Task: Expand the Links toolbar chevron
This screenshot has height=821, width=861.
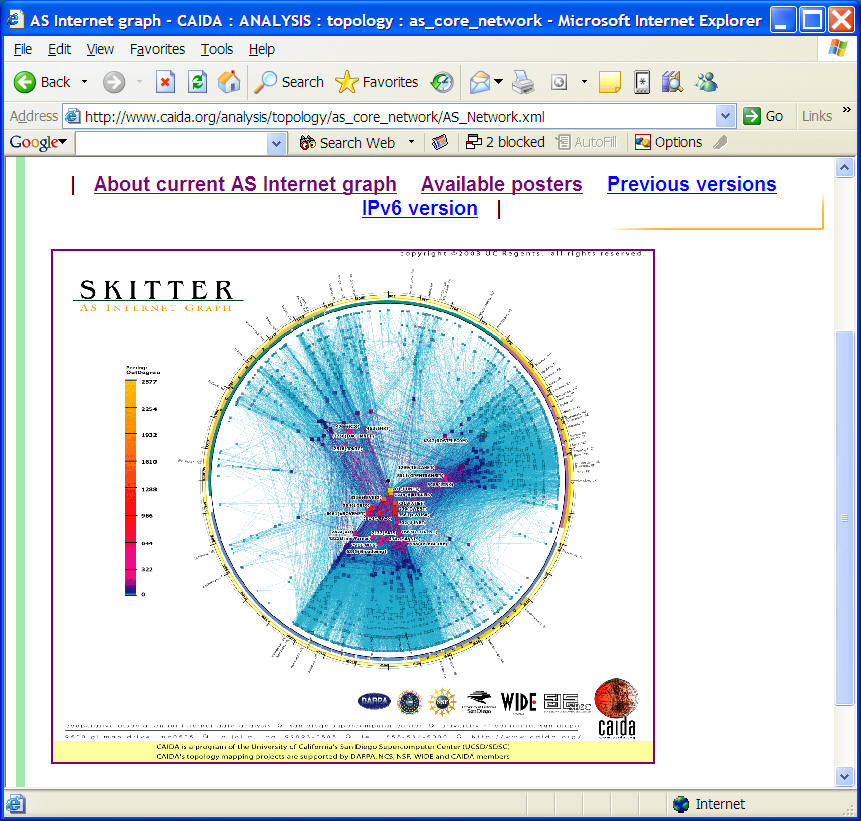Action: [x=847, y=110]
